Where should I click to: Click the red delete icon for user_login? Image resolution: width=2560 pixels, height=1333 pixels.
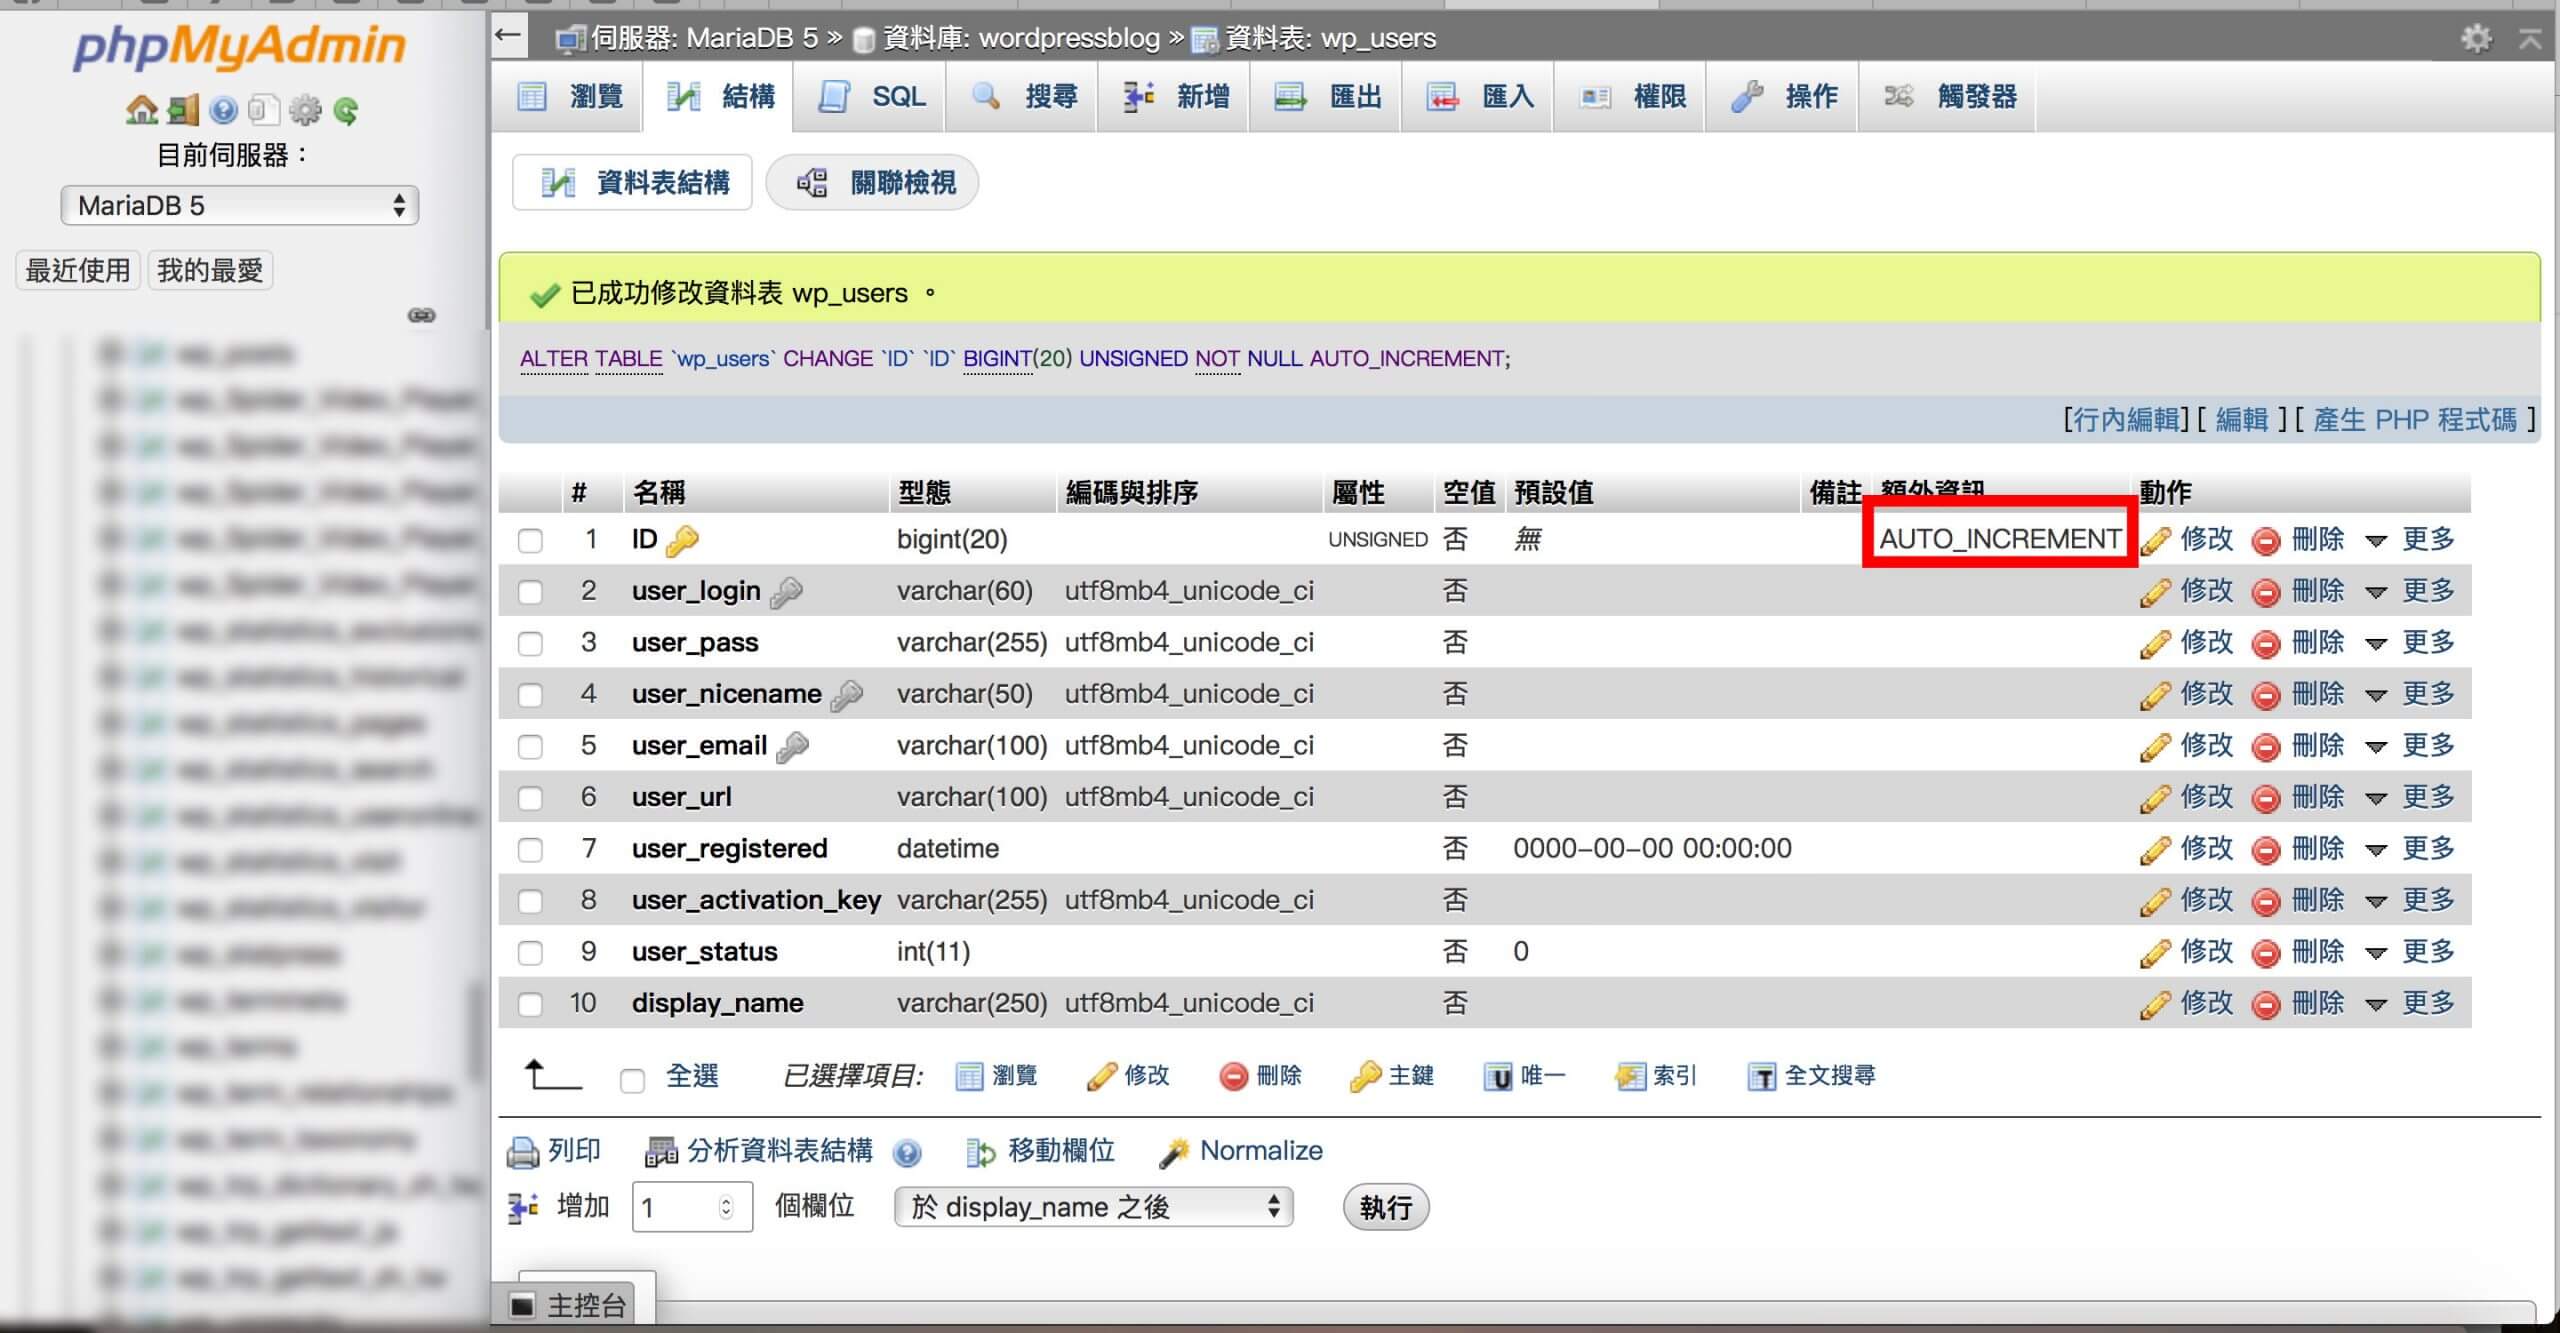point(2265,592)
